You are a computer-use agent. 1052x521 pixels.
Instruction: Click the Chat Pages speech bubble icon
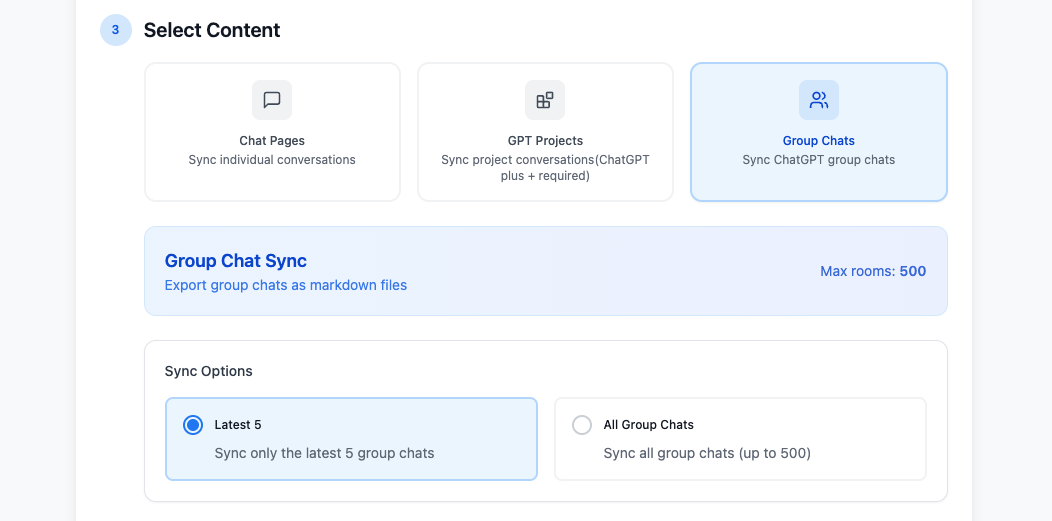pyautogui.click(x=272, y=100)
